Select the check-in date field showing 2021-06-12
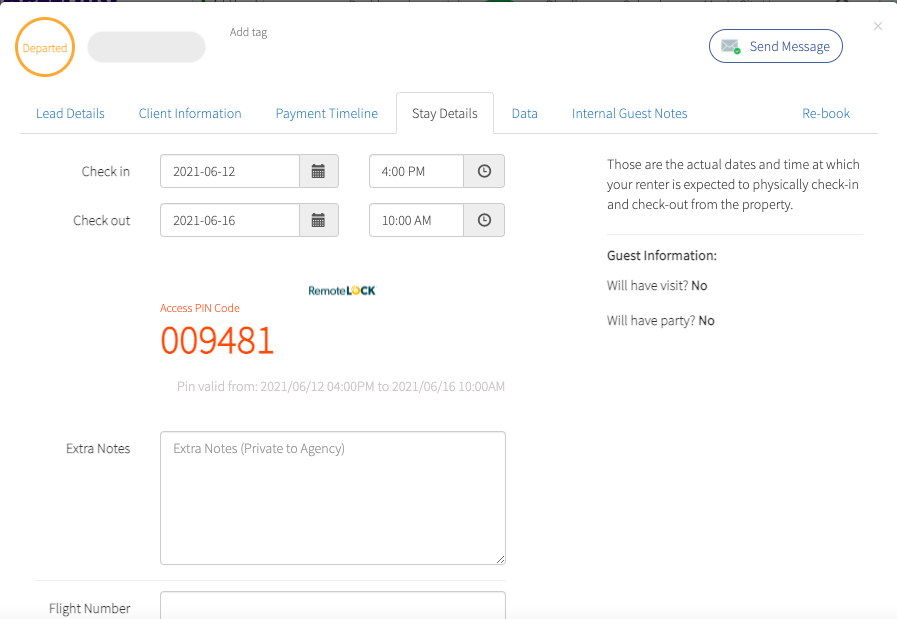The height and width of the screenshot is (619, 897). click(229, 170)
